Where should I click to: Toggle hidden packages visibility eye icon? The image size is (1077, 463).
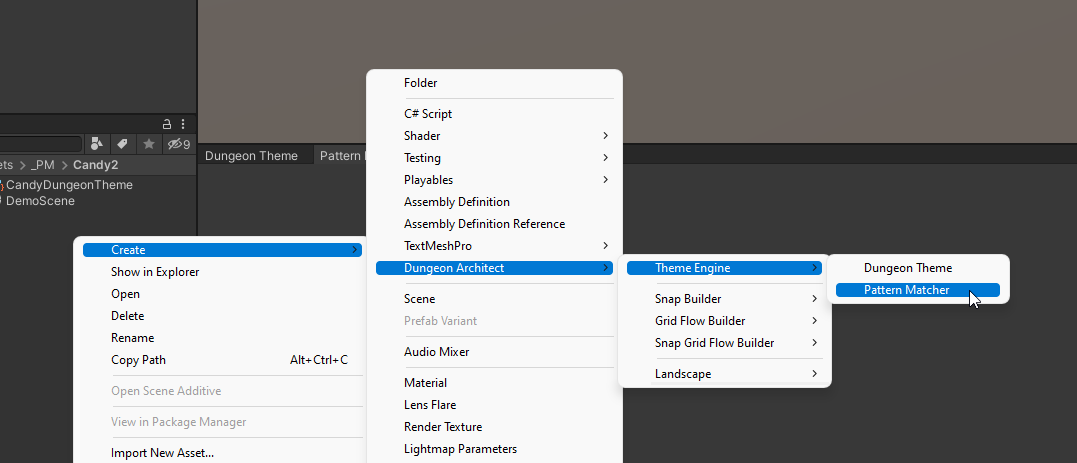tap(179, 144)
